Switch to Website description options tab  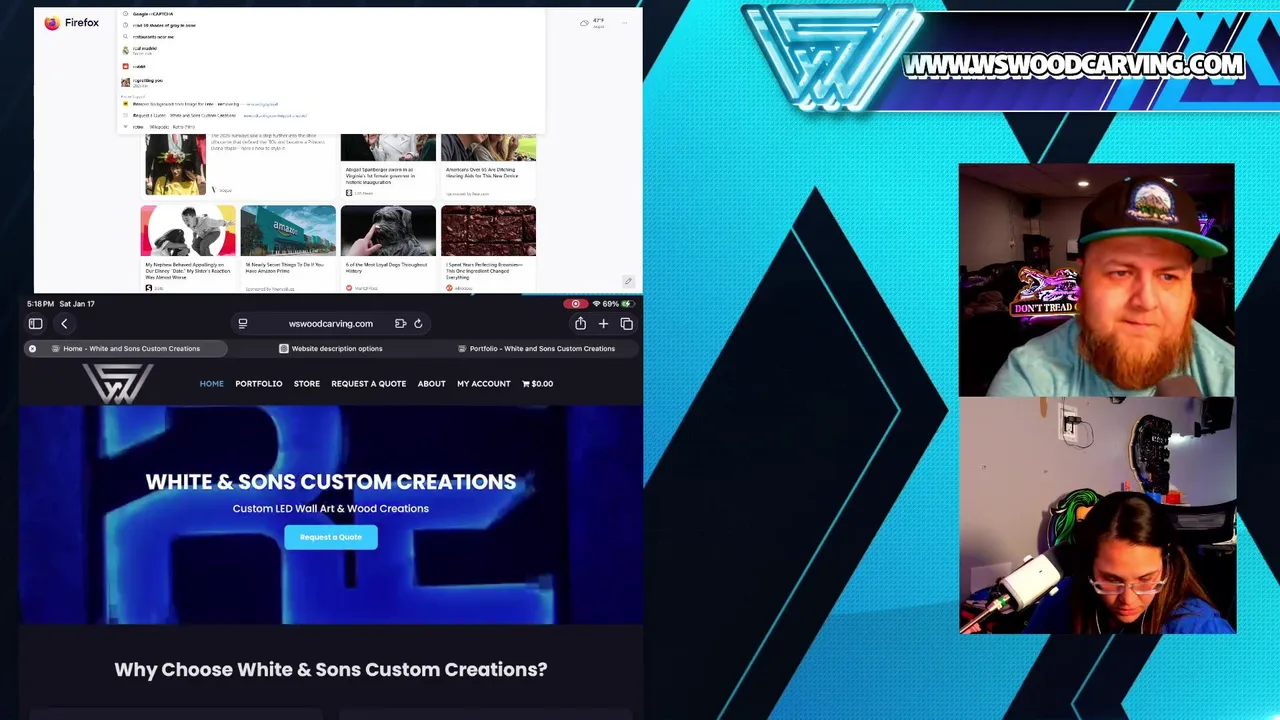330,348
